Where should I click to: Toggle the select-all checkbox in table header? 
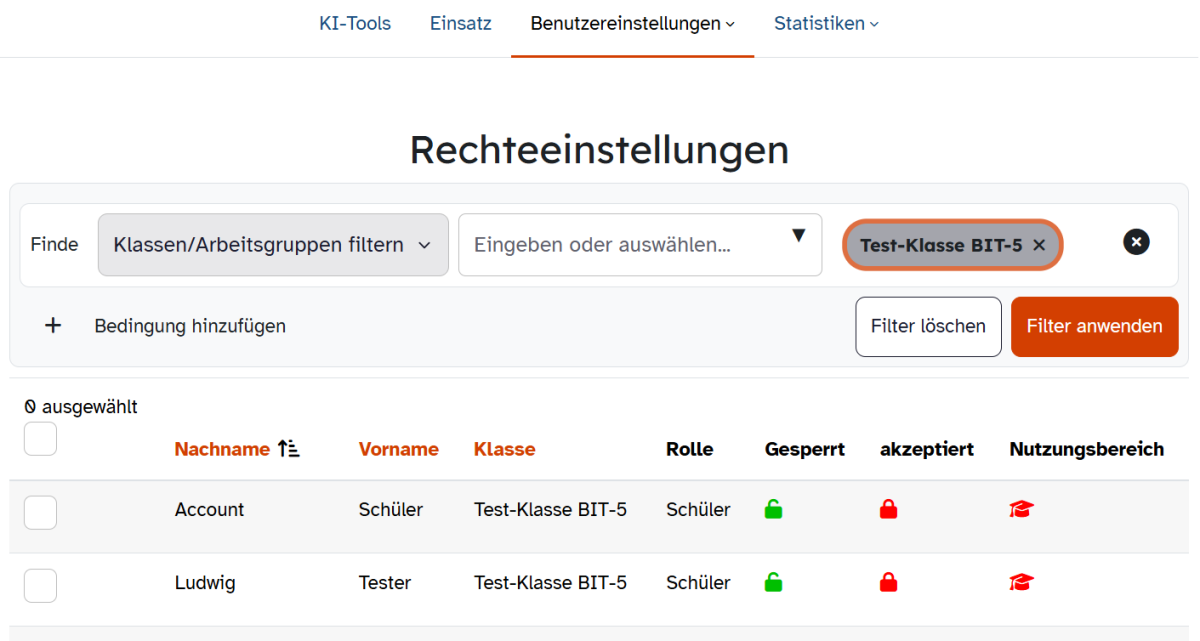coord(41,439)
